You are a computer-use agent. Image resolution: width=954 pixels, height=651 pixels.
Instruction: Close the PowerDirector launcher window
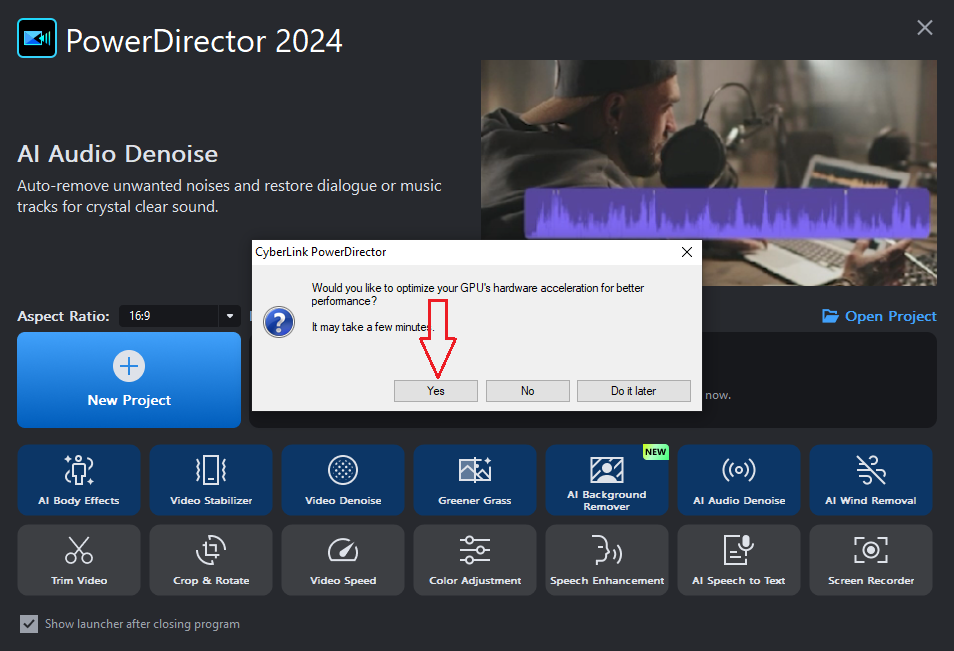(925, 27)
